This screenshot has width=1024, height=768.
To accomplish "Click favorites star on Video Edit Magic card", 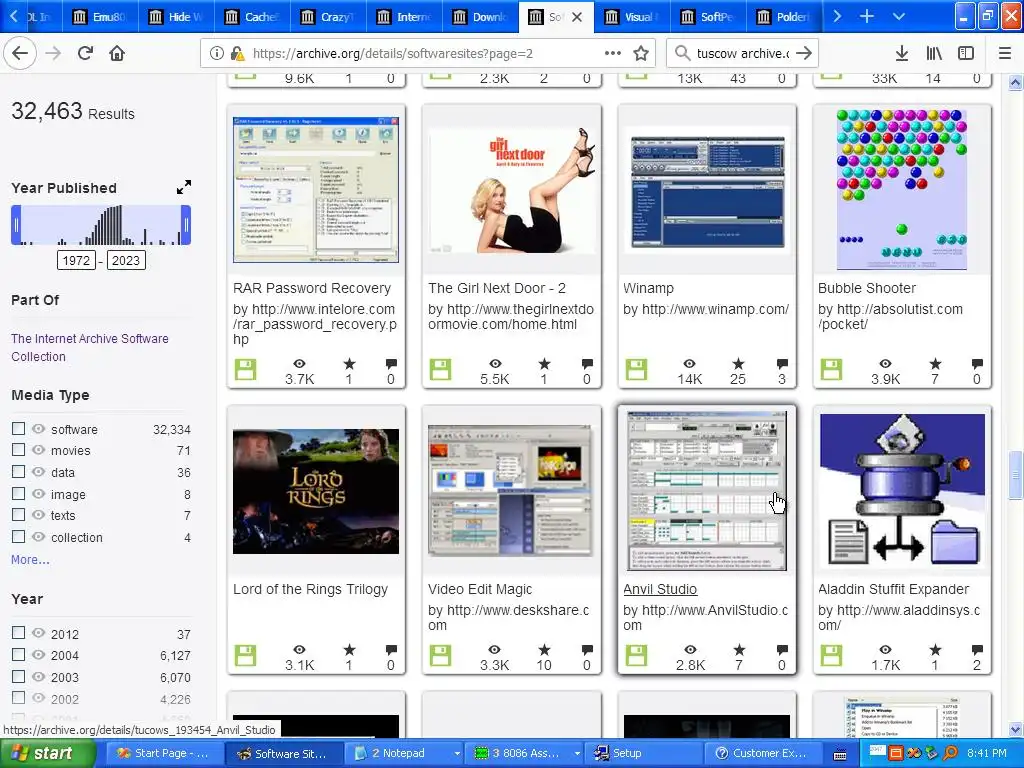I will [544, 649].
